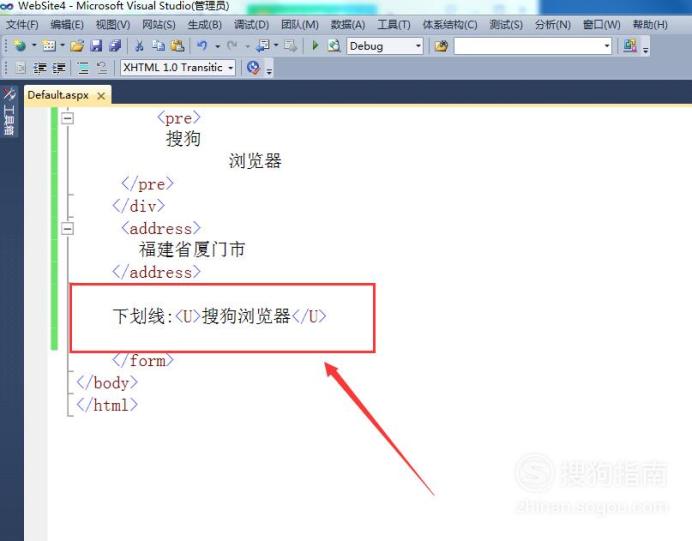Open the Undo history dropdown arrow
692x541 pixels.
click(x=218, y=46)
